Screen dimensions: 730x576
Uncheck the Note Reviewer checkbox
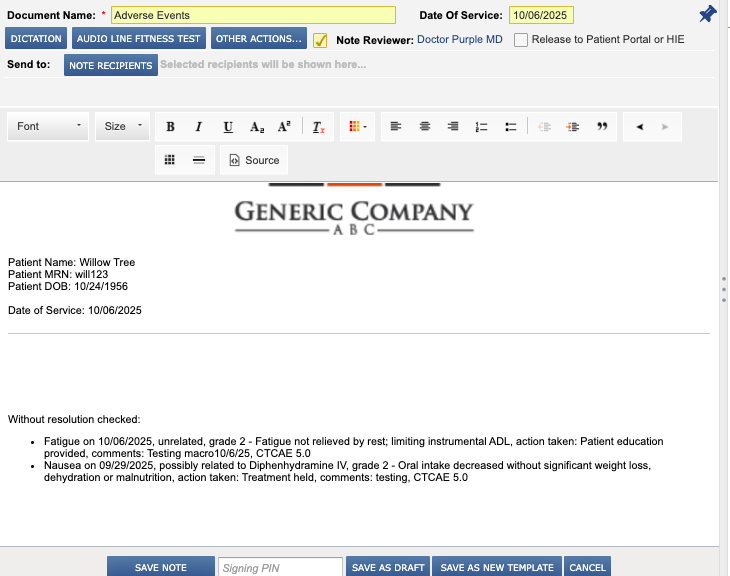pyautogui.click(x=320, y=40)
